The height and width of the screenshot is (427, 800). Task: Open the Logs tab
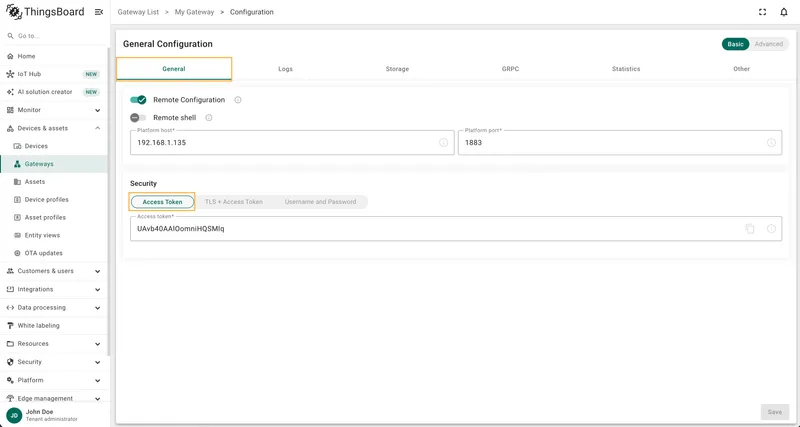pos(286,69)
